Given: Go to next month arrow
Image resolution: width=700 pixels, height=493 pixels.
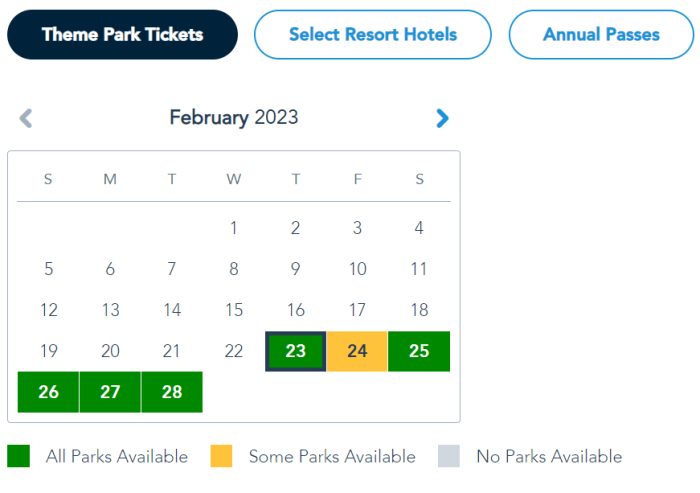Looking at the screenshot, I should coord(442,118).
